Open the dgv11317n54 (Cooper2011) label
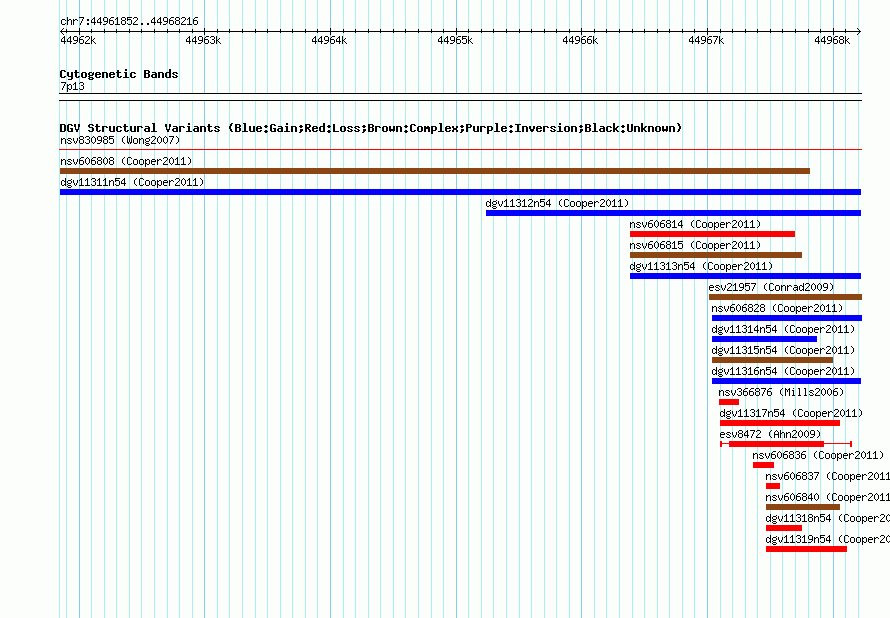Screen dimensions: 890x618 click(x=791, y=413)
